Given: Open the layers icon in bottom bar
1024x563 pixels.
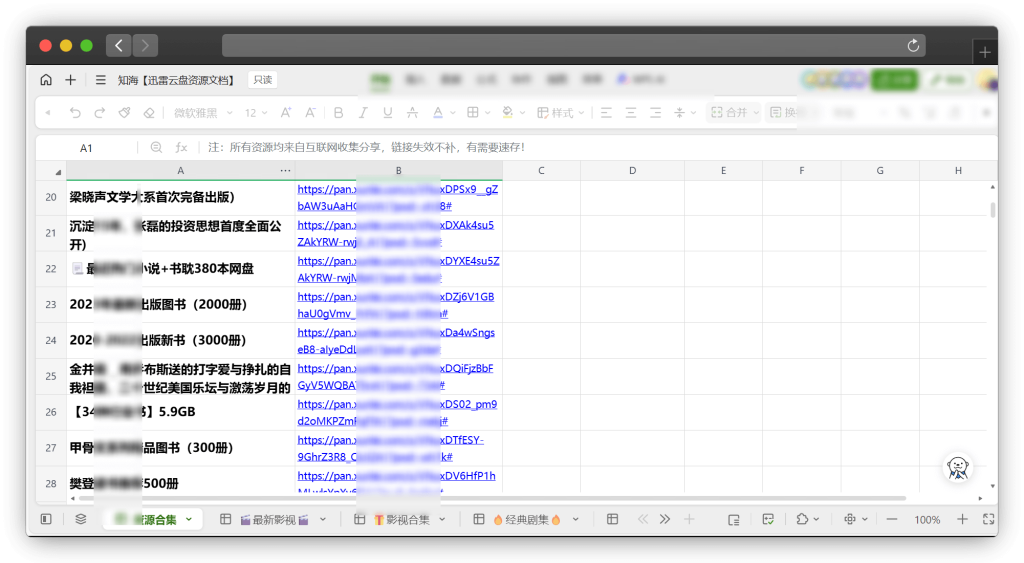Looking at the screenshot, I should click(81, 519).
